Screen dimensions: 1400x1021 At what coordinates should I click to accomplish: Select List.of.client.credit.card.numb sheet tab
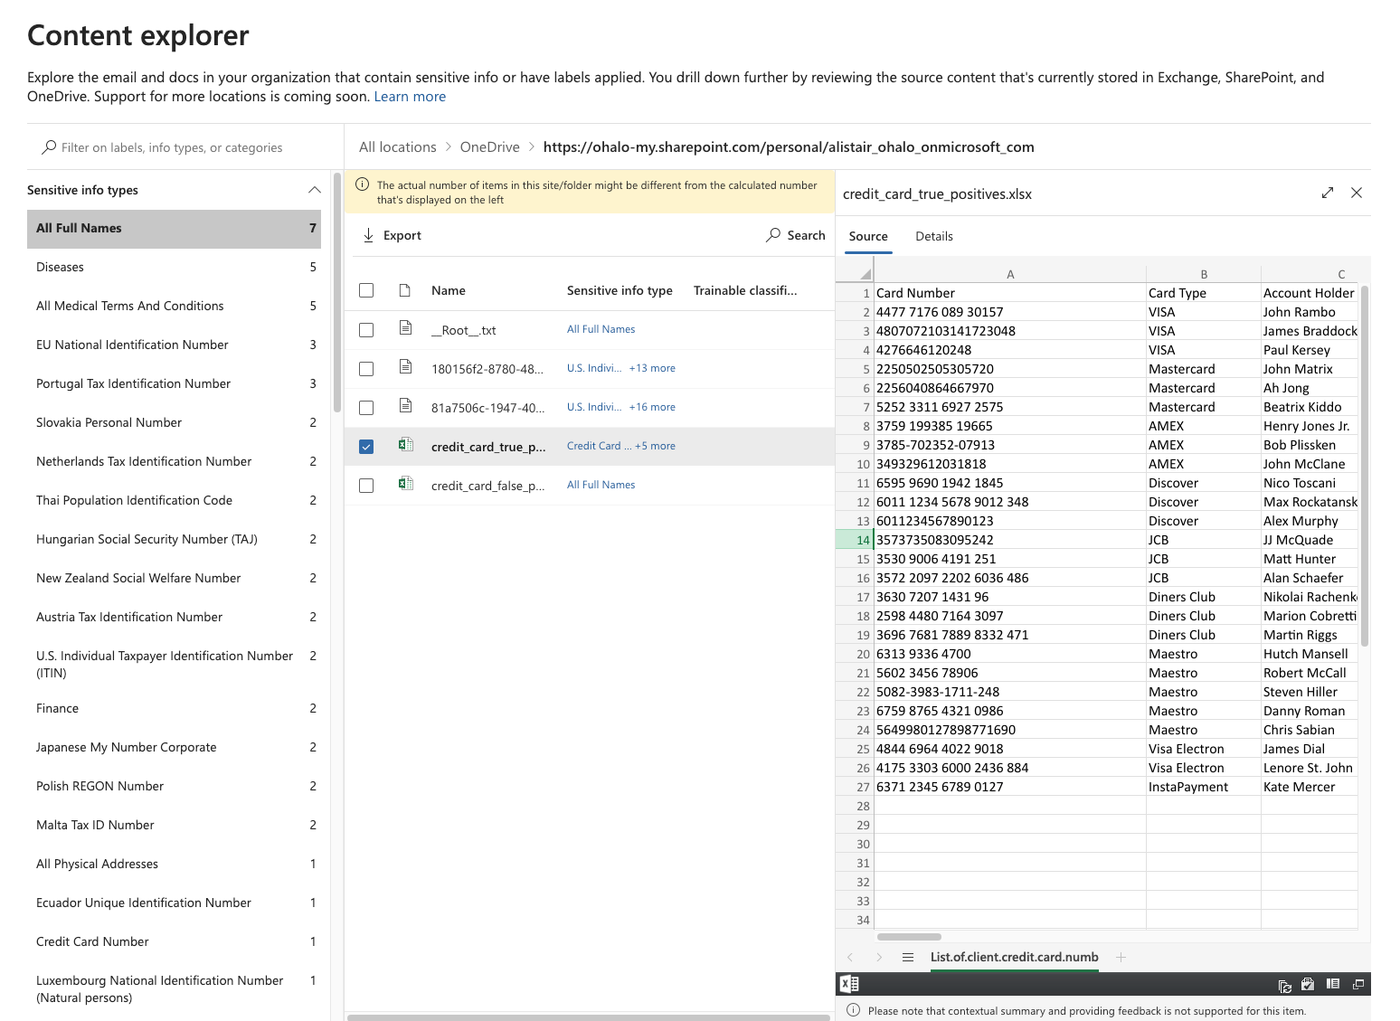pos(1014,957)
